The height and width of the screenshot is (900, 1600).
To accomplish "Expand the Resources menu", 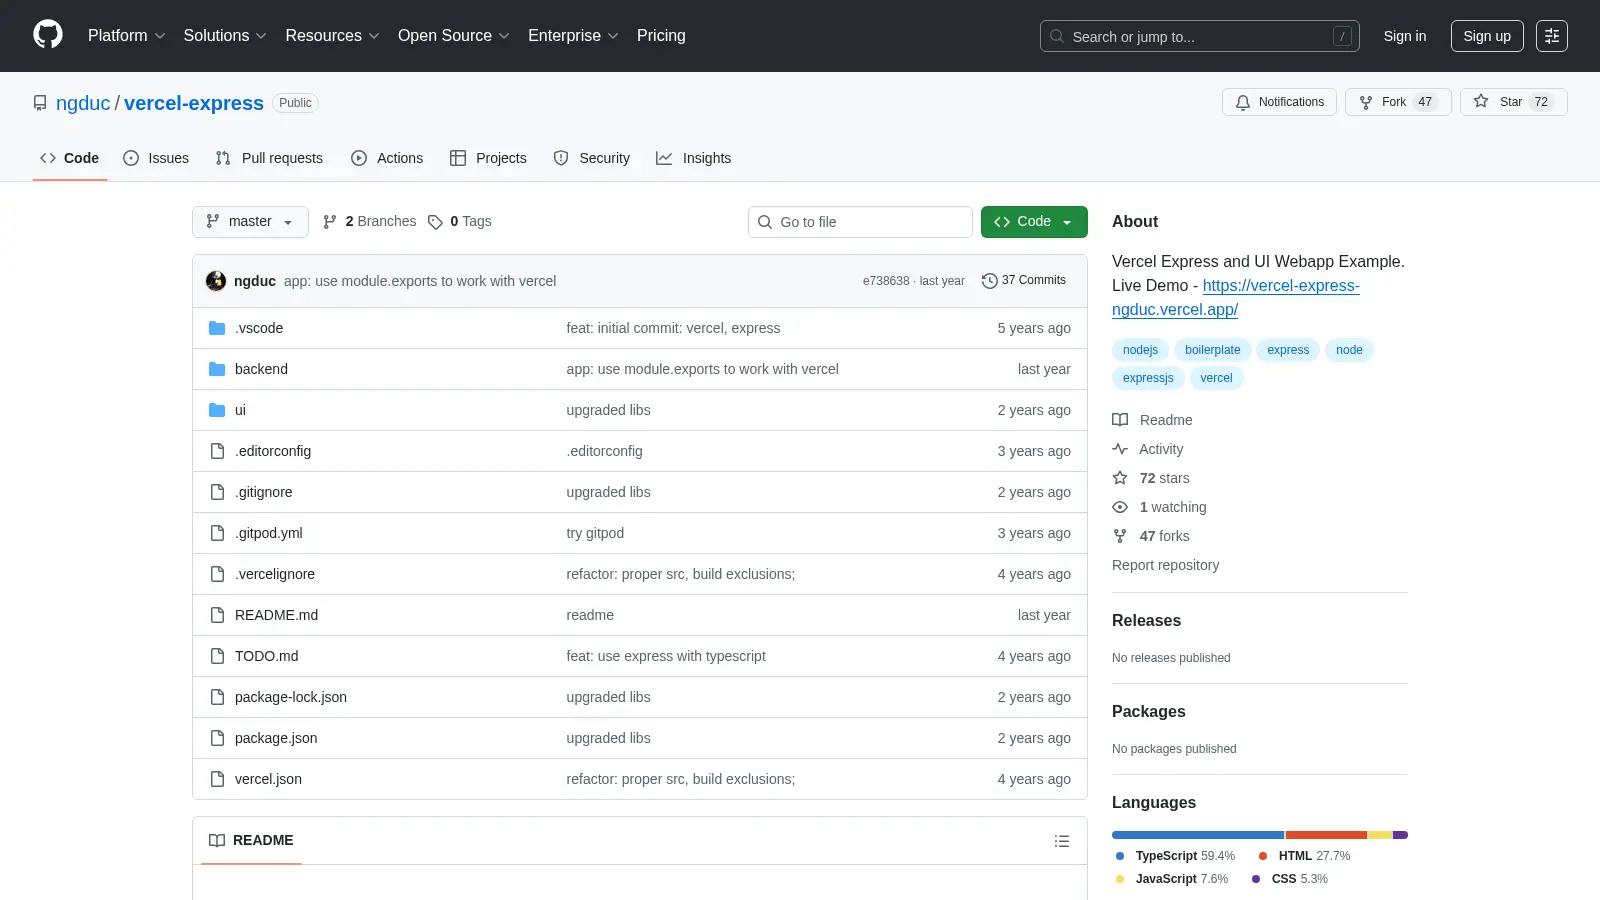I will pos(332,36).
